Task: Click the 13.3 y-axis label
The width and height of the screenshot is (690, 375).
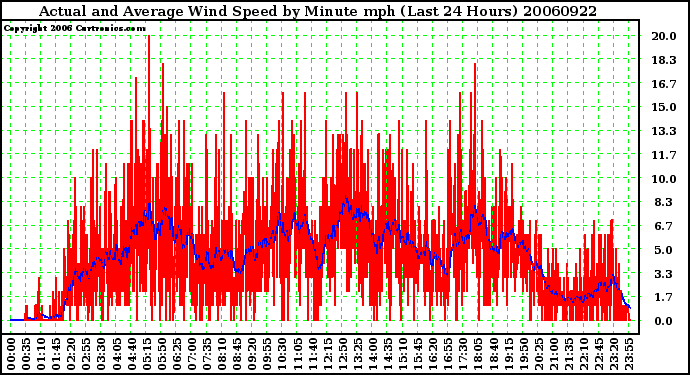Action: 664,131
